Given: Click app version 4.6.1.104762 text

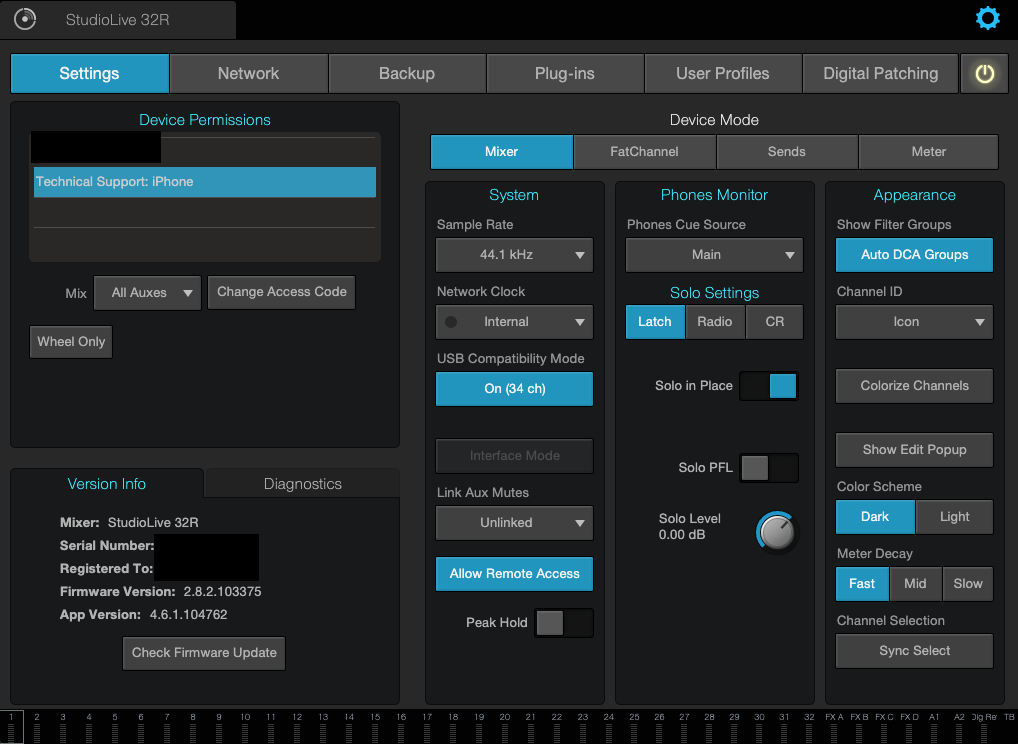Looking at the screenshot, I should 188,615.
